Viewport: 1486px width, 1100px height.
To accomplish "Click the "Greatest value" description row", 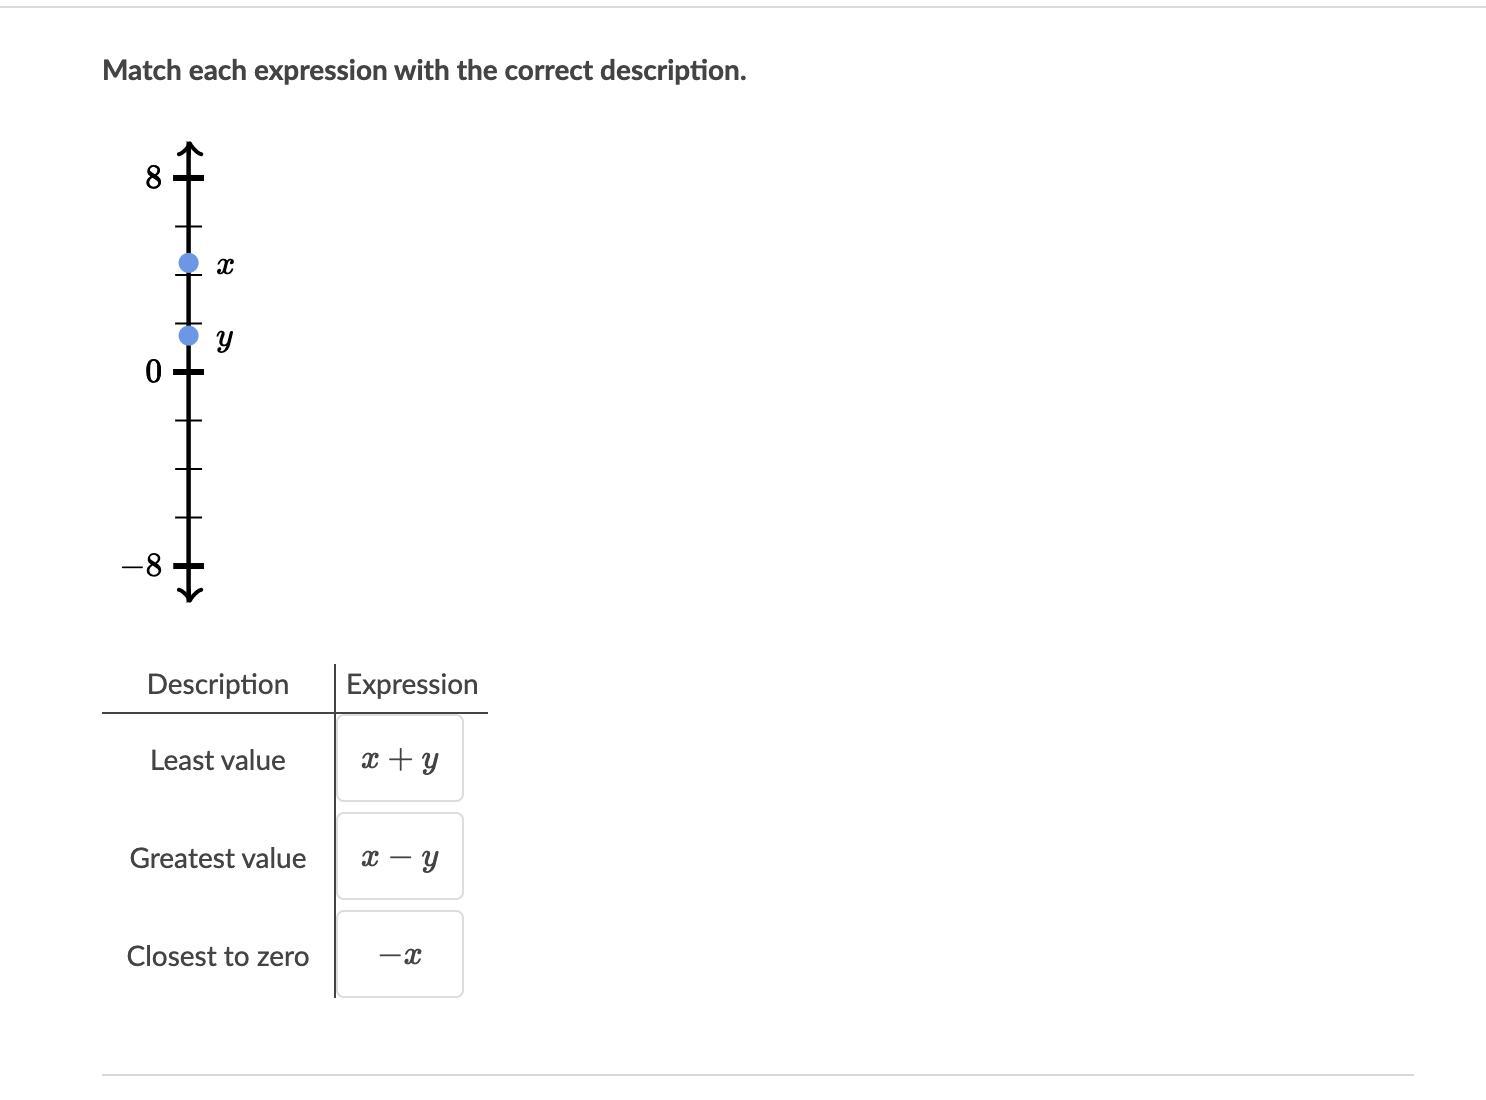I will coord(218,858).
